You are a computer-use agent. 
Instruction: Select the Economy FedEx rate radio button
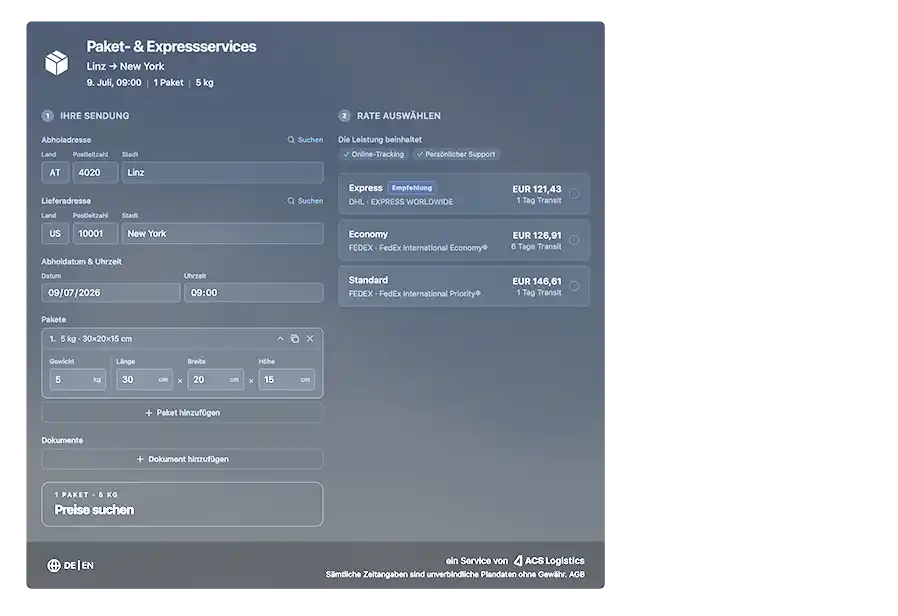point(574,240)
